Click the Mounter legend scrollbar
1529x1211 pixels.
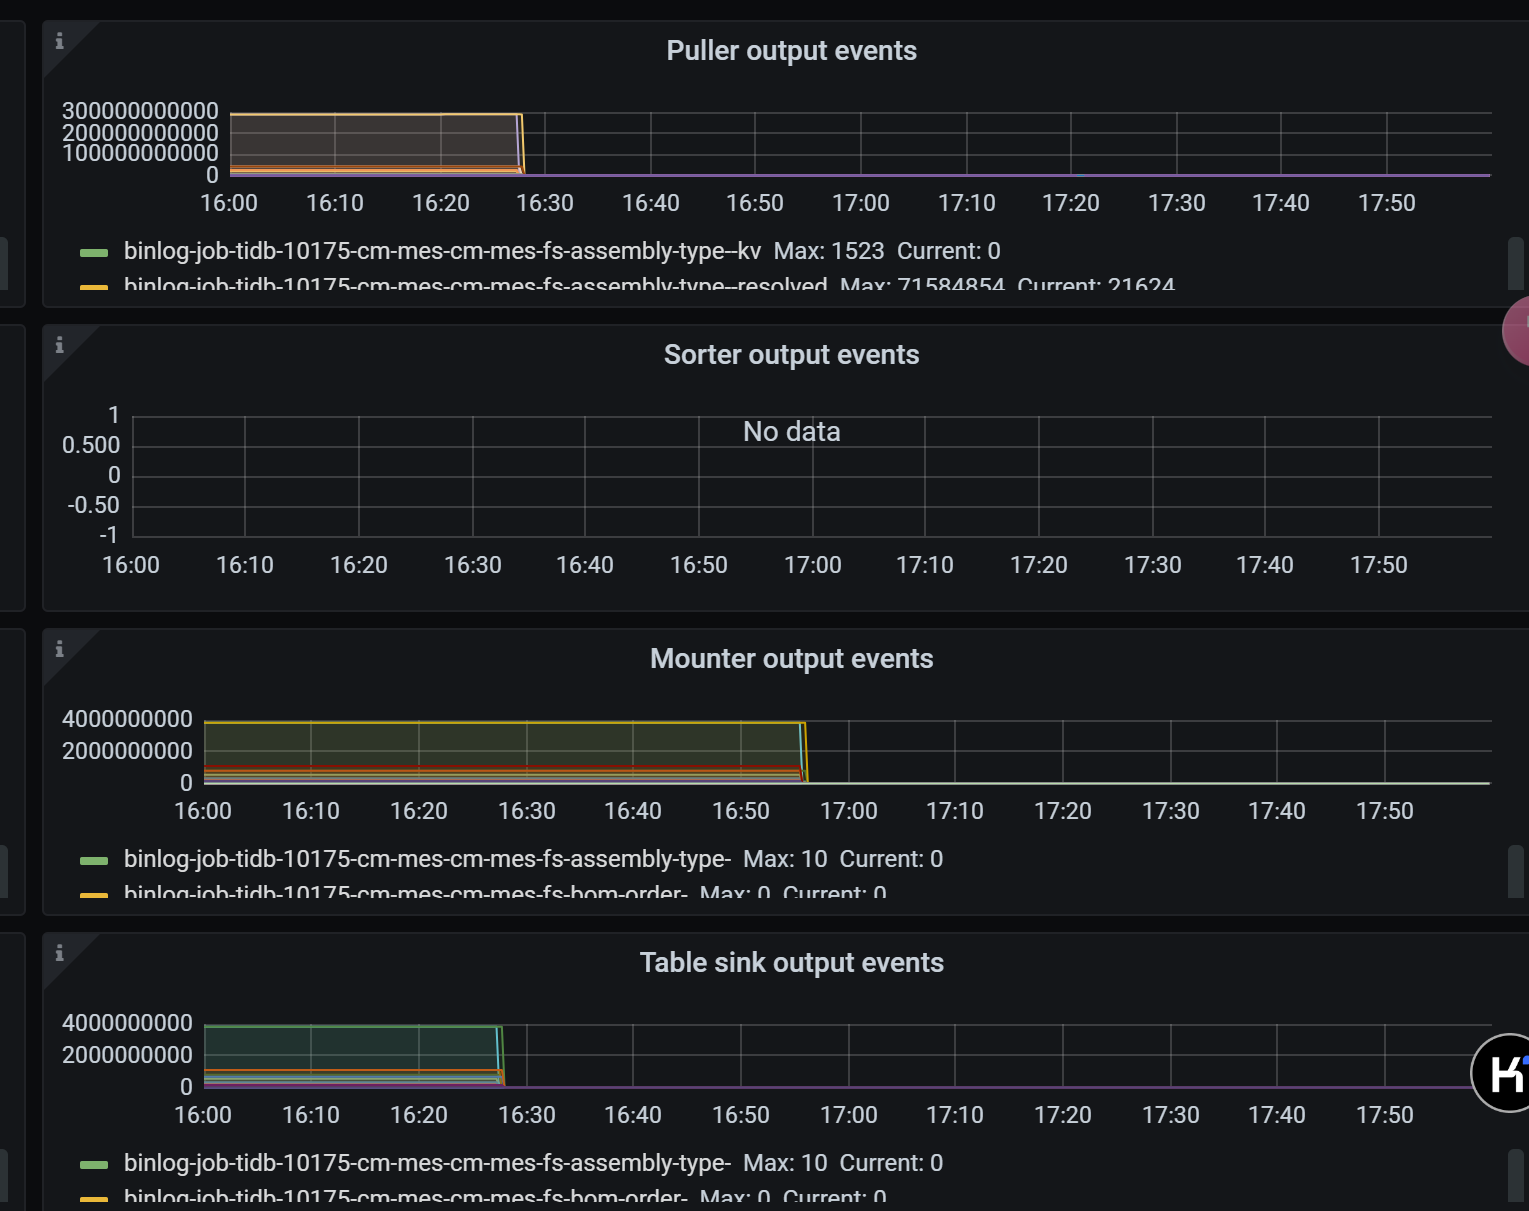(1516, 871)
